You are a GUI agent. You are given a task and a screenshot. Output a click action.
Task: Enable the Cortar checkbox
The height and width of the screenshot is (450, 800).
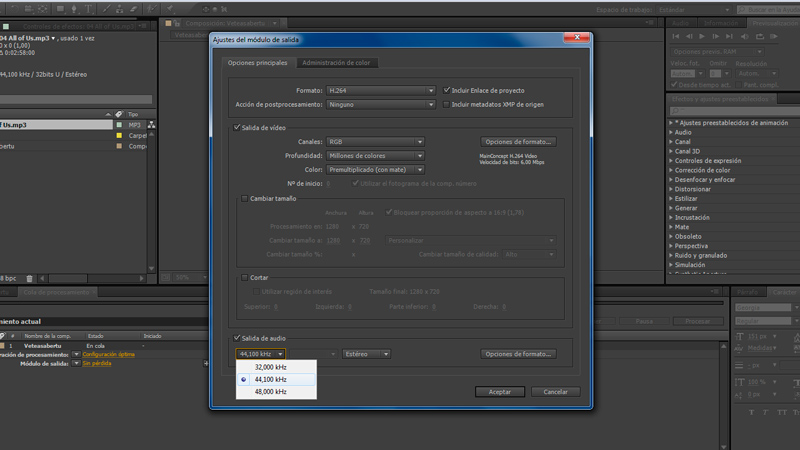tap(244, 278)
